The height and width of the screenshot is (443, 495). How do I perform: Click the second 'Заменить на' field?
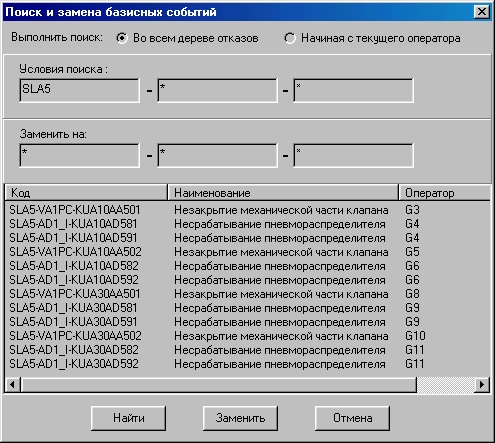click(x=217, y=155)
